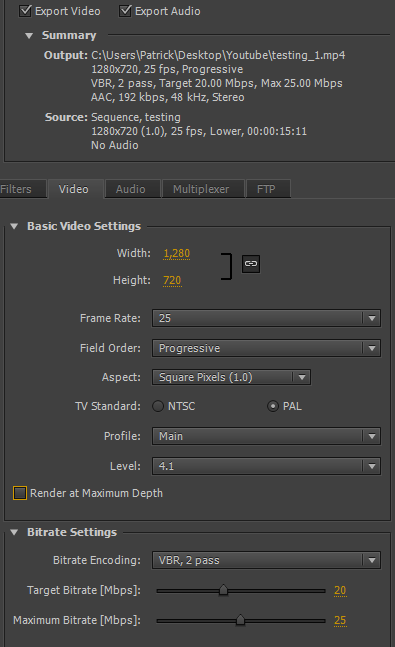The image size is (395, 647).
Task: Click the output file path testing_1.mp4
Action: tap(218, 55)
